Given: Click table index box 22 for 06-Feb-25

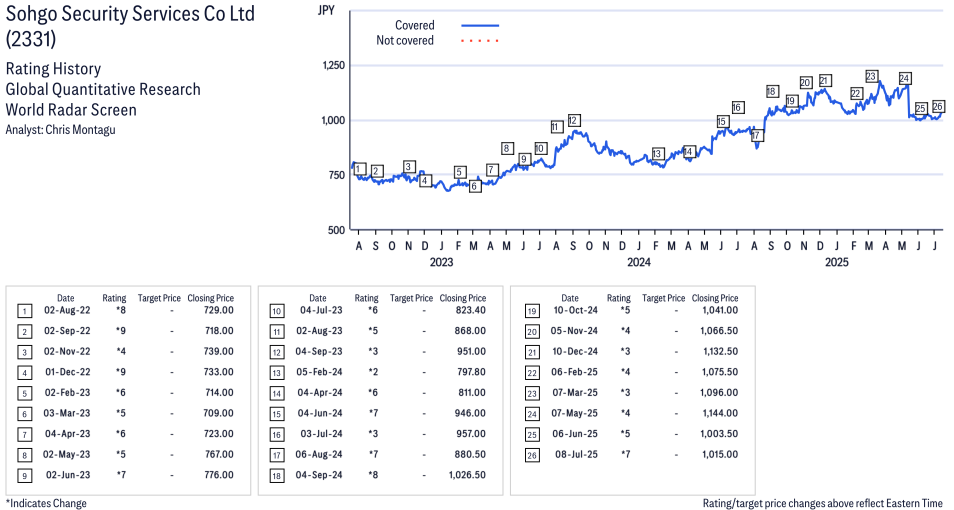Looking at the screenshot, I should click(x=532, y=373).
